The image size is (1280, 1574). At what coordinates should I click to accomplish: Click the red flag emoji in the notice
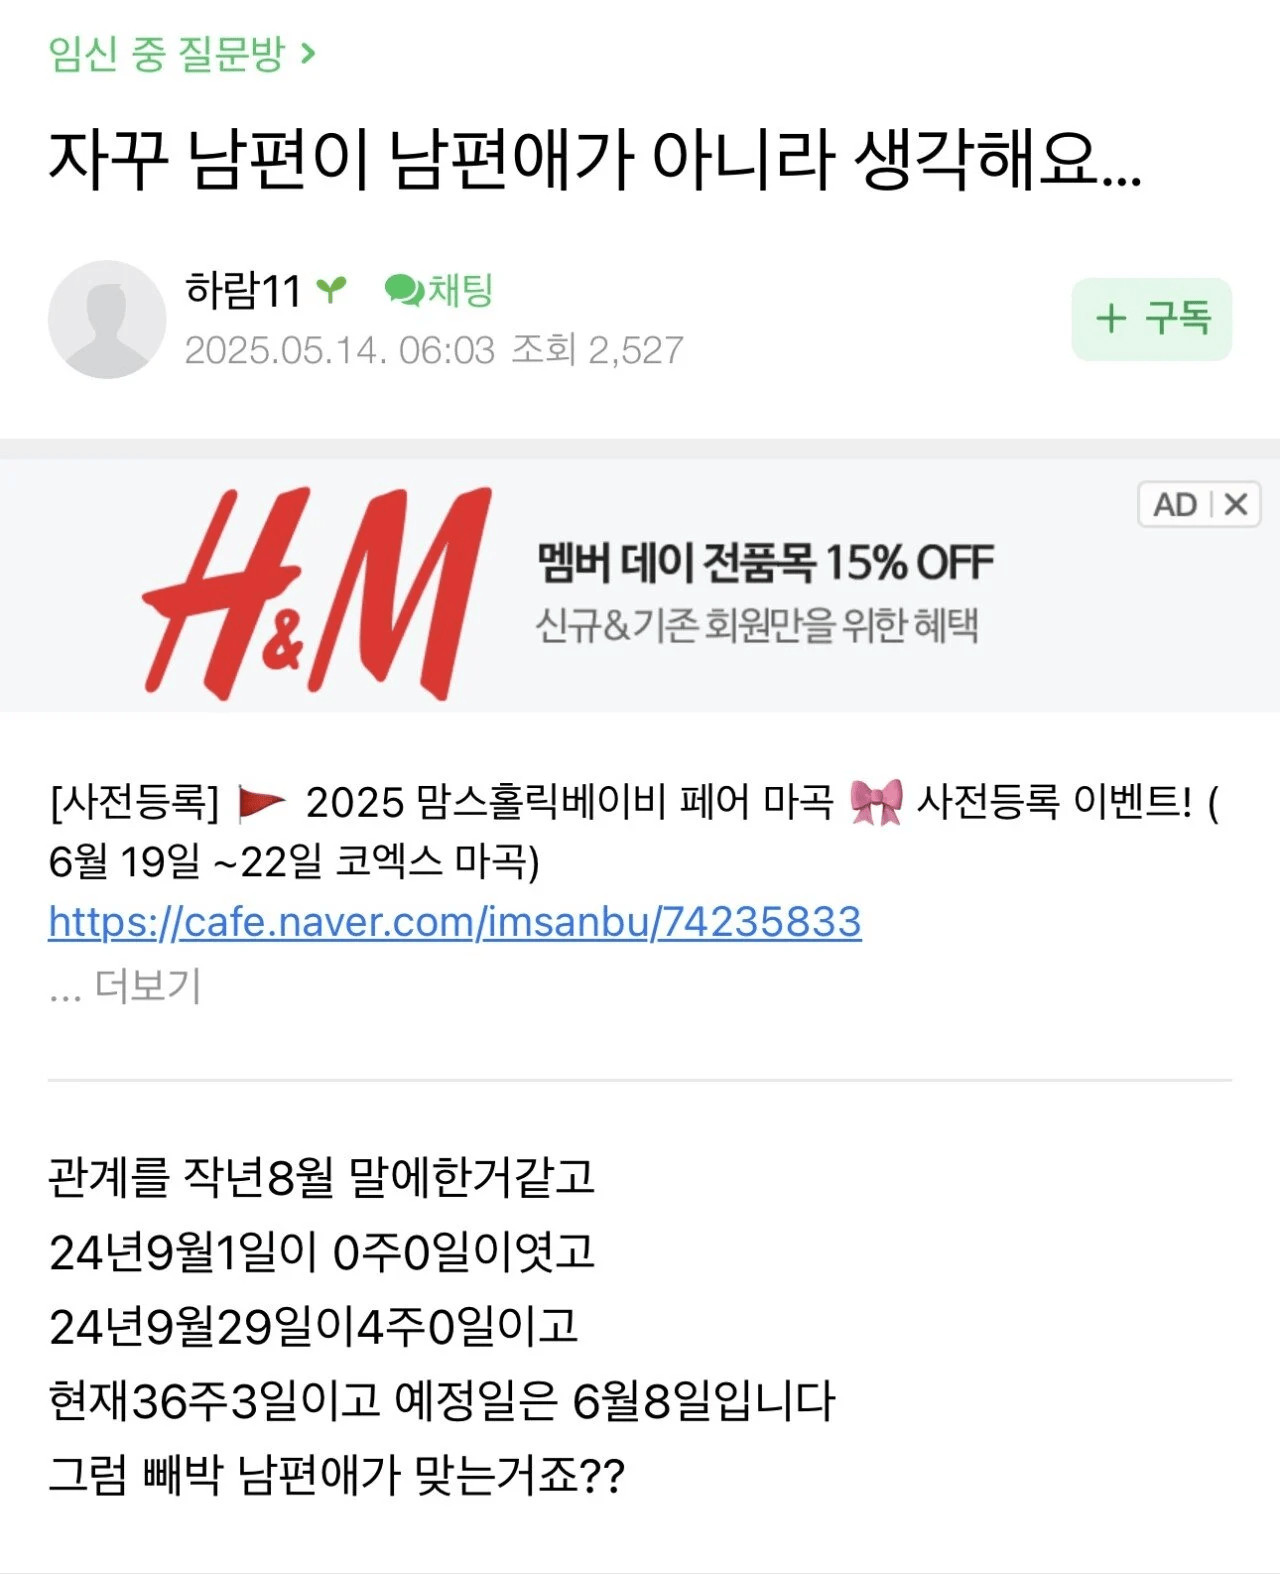(262, 803)
